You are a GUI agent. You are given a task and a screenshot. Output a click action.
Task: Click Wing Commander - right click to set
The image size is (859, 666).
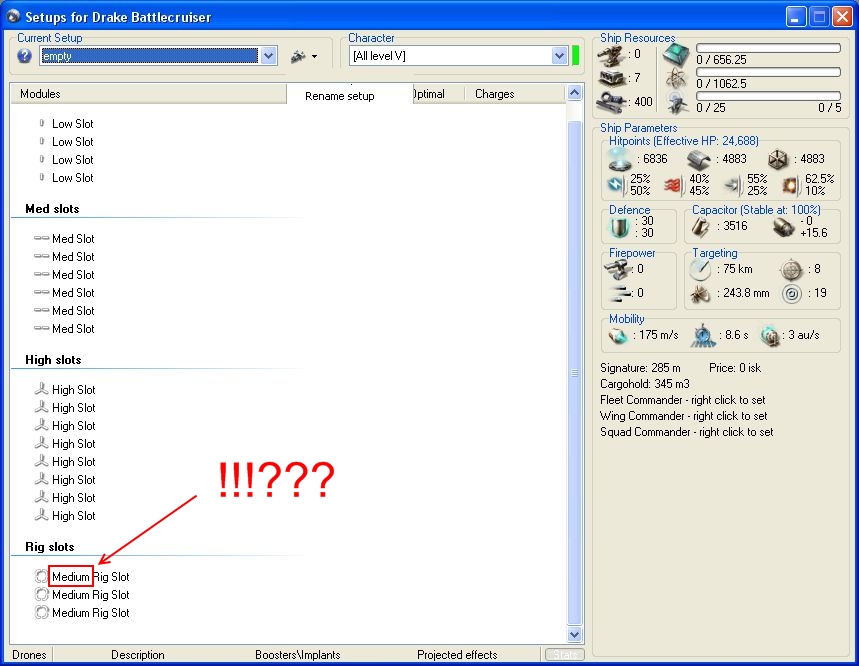[x=684, y=416]
